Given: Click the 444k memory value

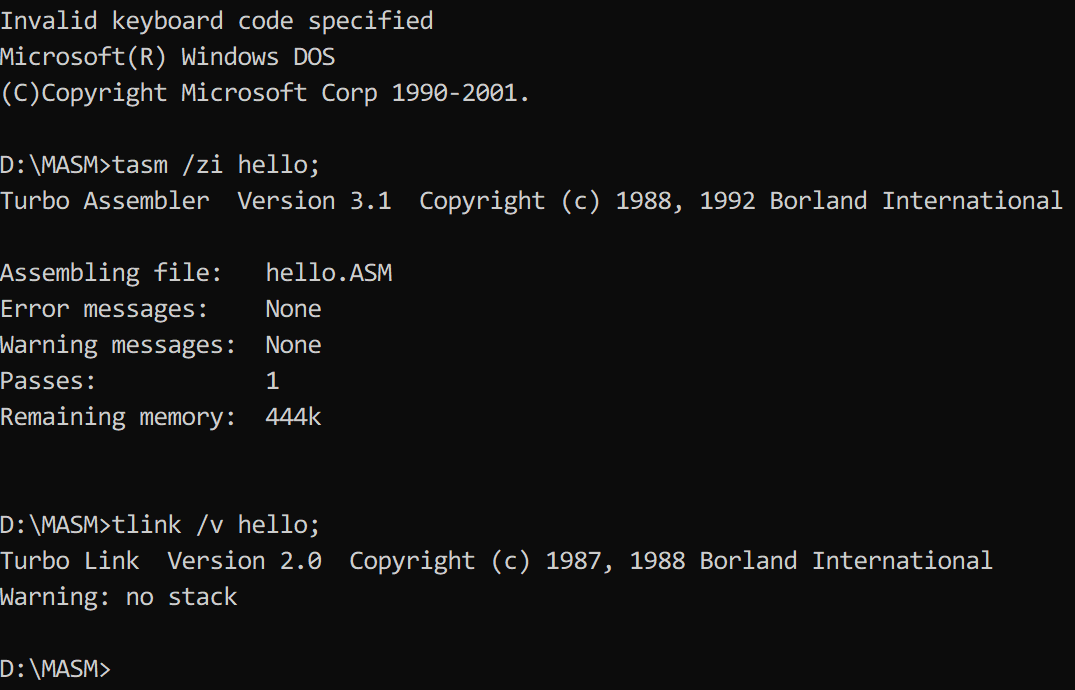Looking at the screenshot, I should pyautogui.click(x=293, y=417).
